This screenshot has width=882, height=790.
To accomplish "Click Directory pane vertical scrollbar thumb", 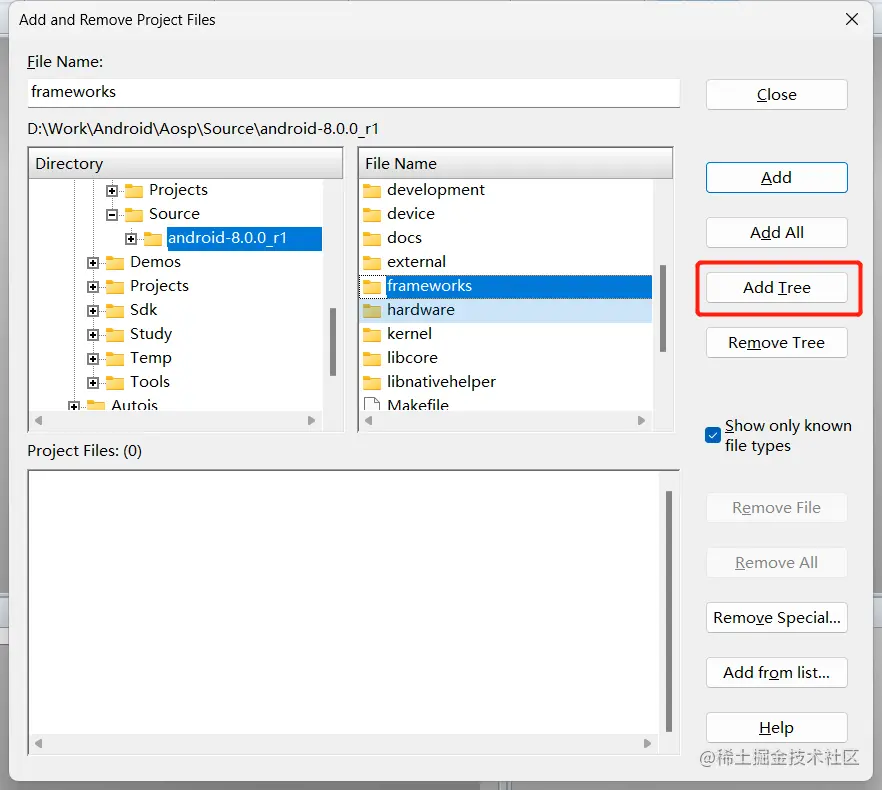I will click(333, 342).
